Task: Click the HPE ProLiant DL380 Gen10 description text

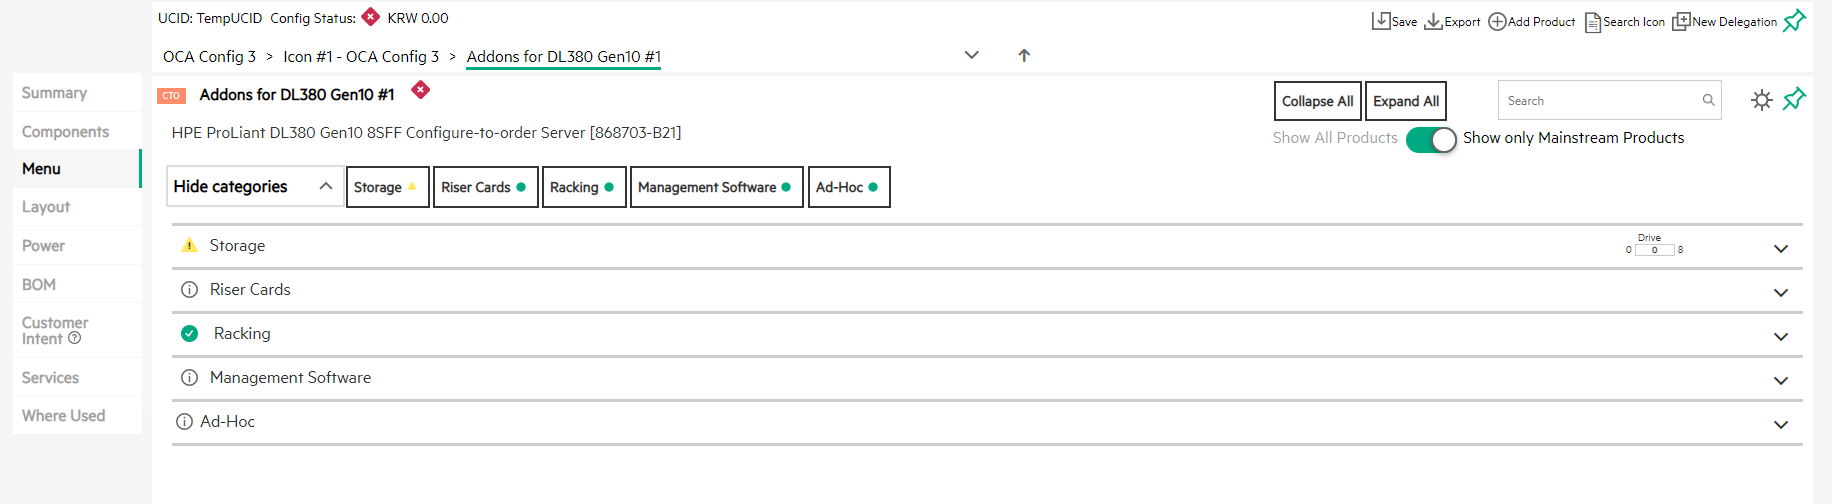Action: pyautogui.click(x=426, y=133)
